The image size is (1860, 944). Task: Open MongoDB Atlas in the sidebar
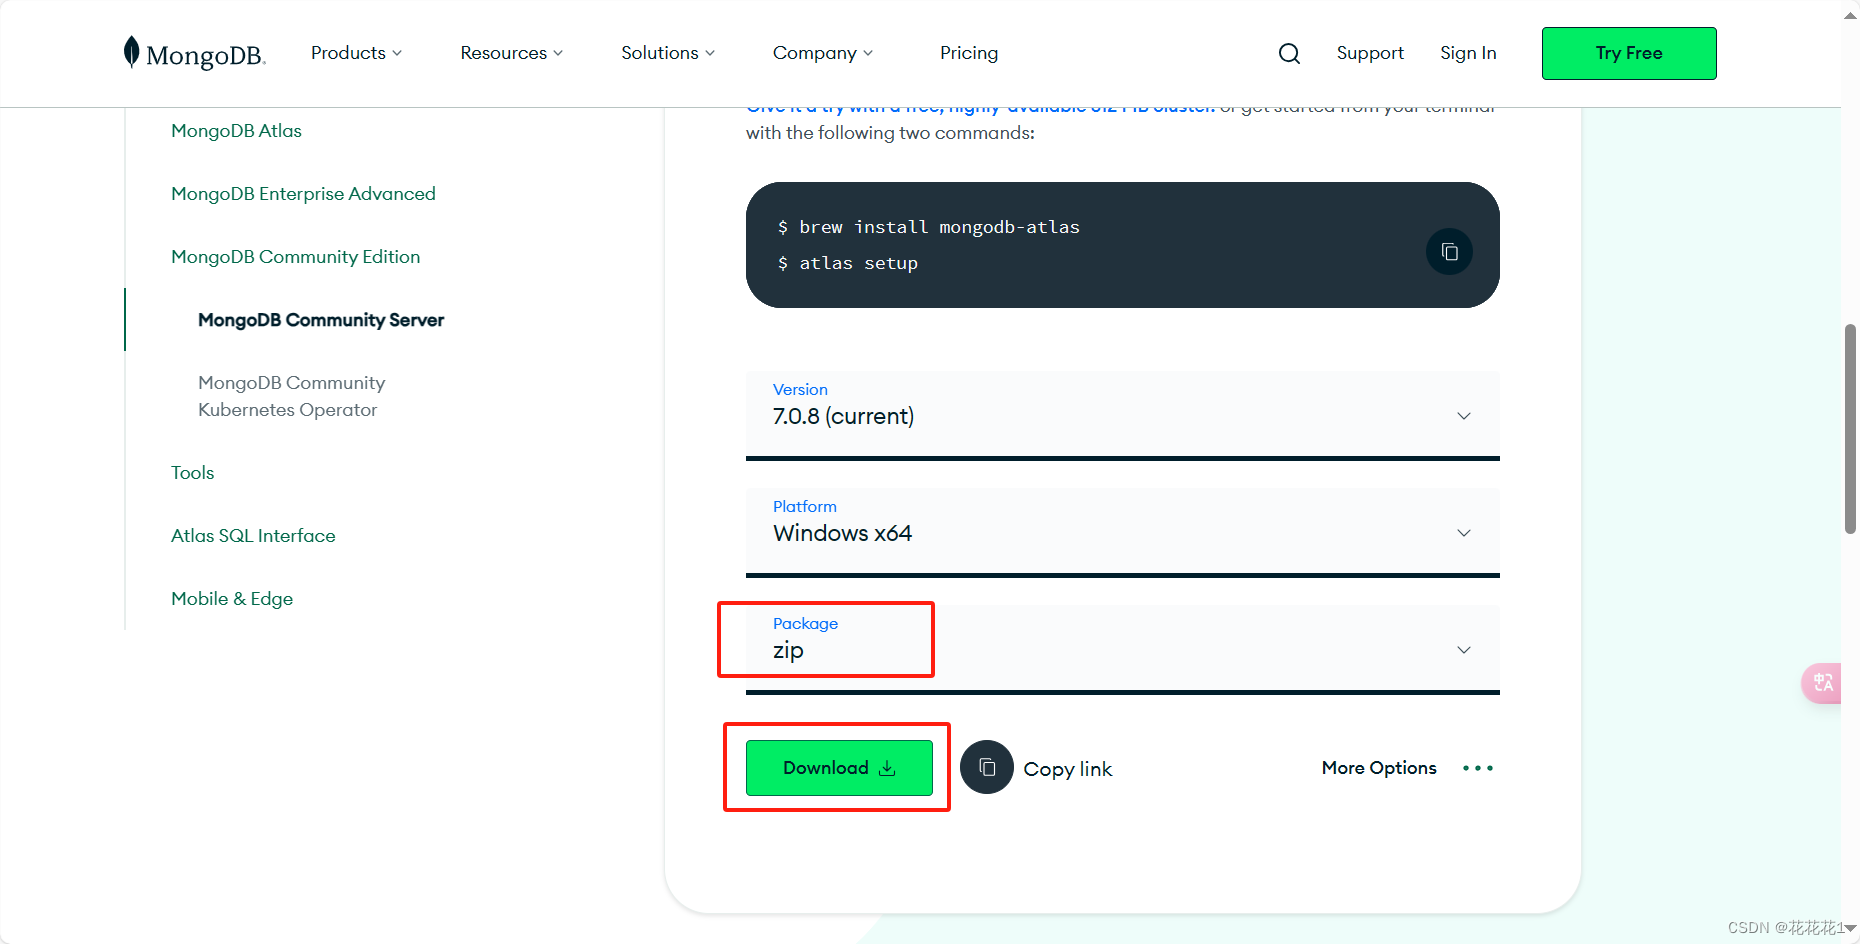click(x=236, y=131)
